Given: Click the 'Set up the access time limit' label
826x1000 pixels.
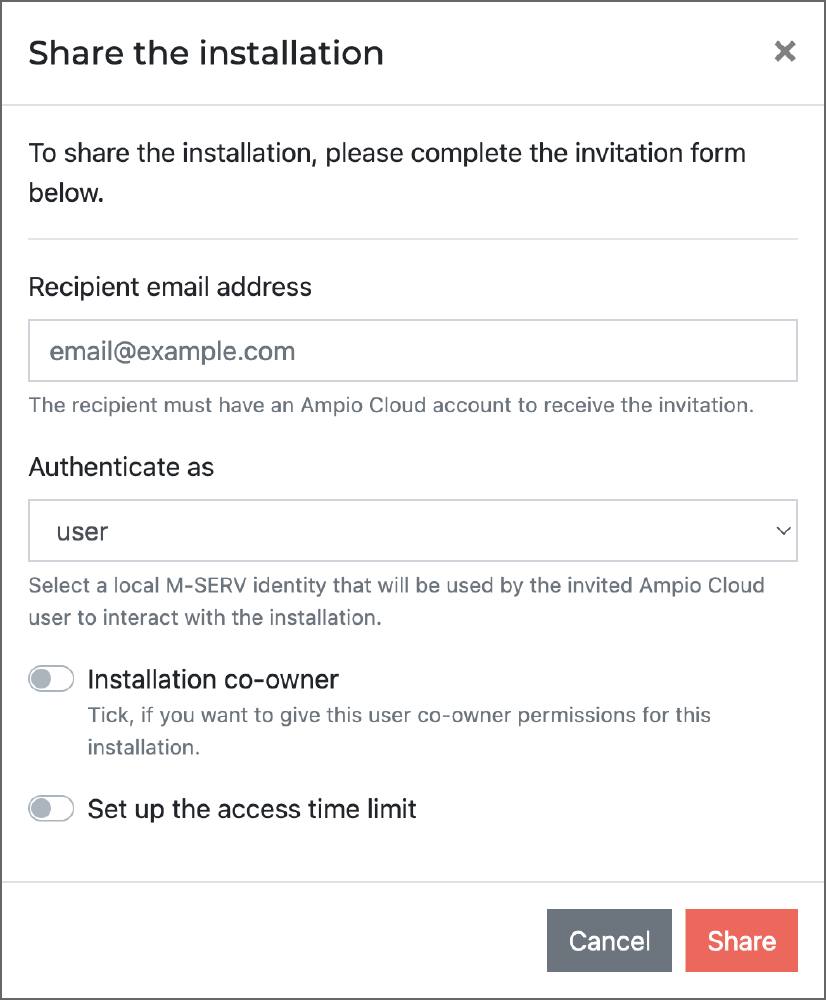Looking at the screenshot, I should 252,808.
